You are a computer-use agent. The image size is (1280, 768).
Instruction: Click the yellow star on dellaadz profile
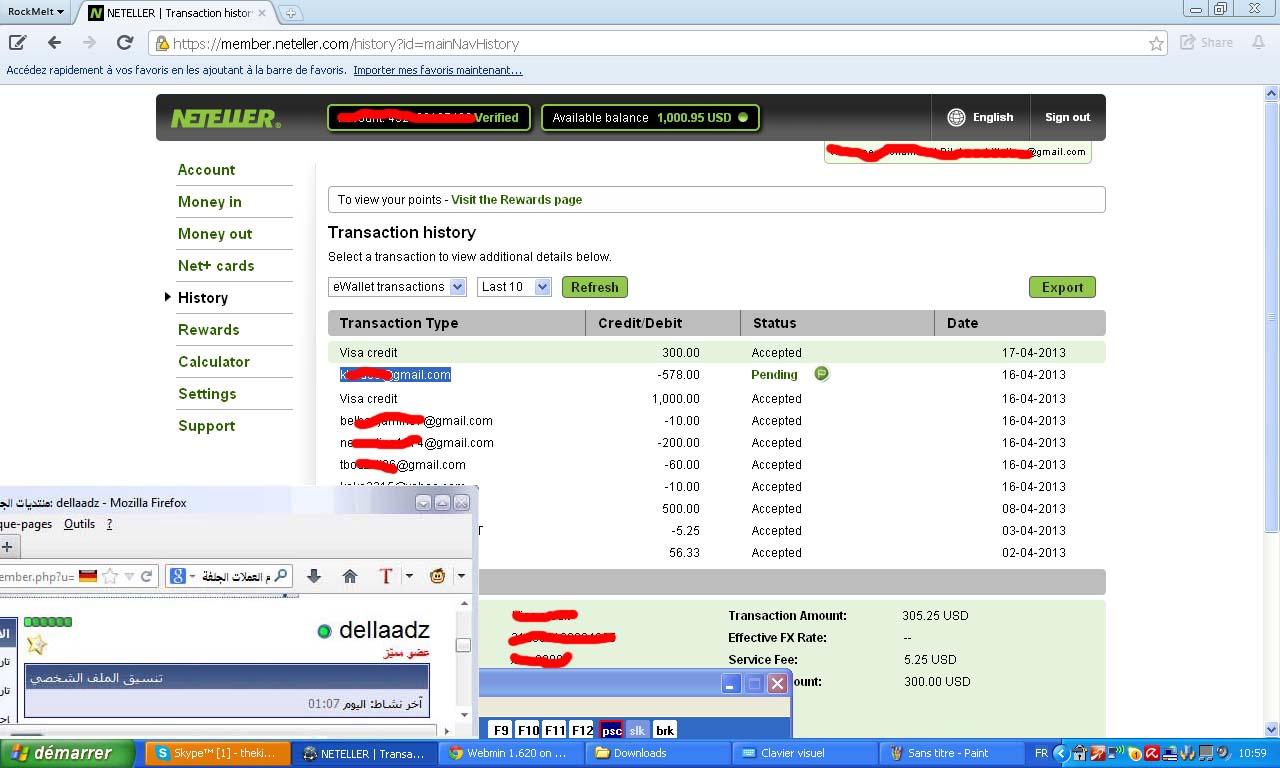36,644
